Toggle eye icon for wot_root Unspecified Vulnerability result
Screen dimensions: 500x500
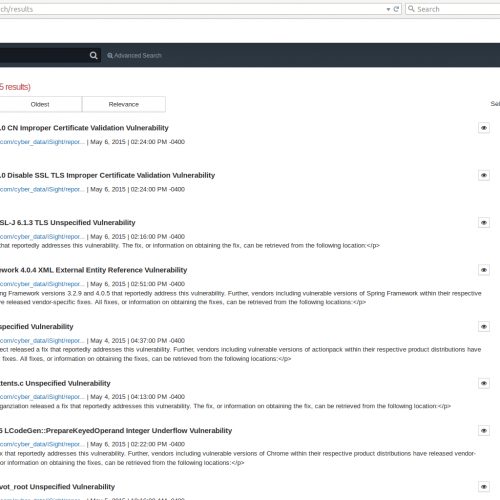click(x=484, y=487)
